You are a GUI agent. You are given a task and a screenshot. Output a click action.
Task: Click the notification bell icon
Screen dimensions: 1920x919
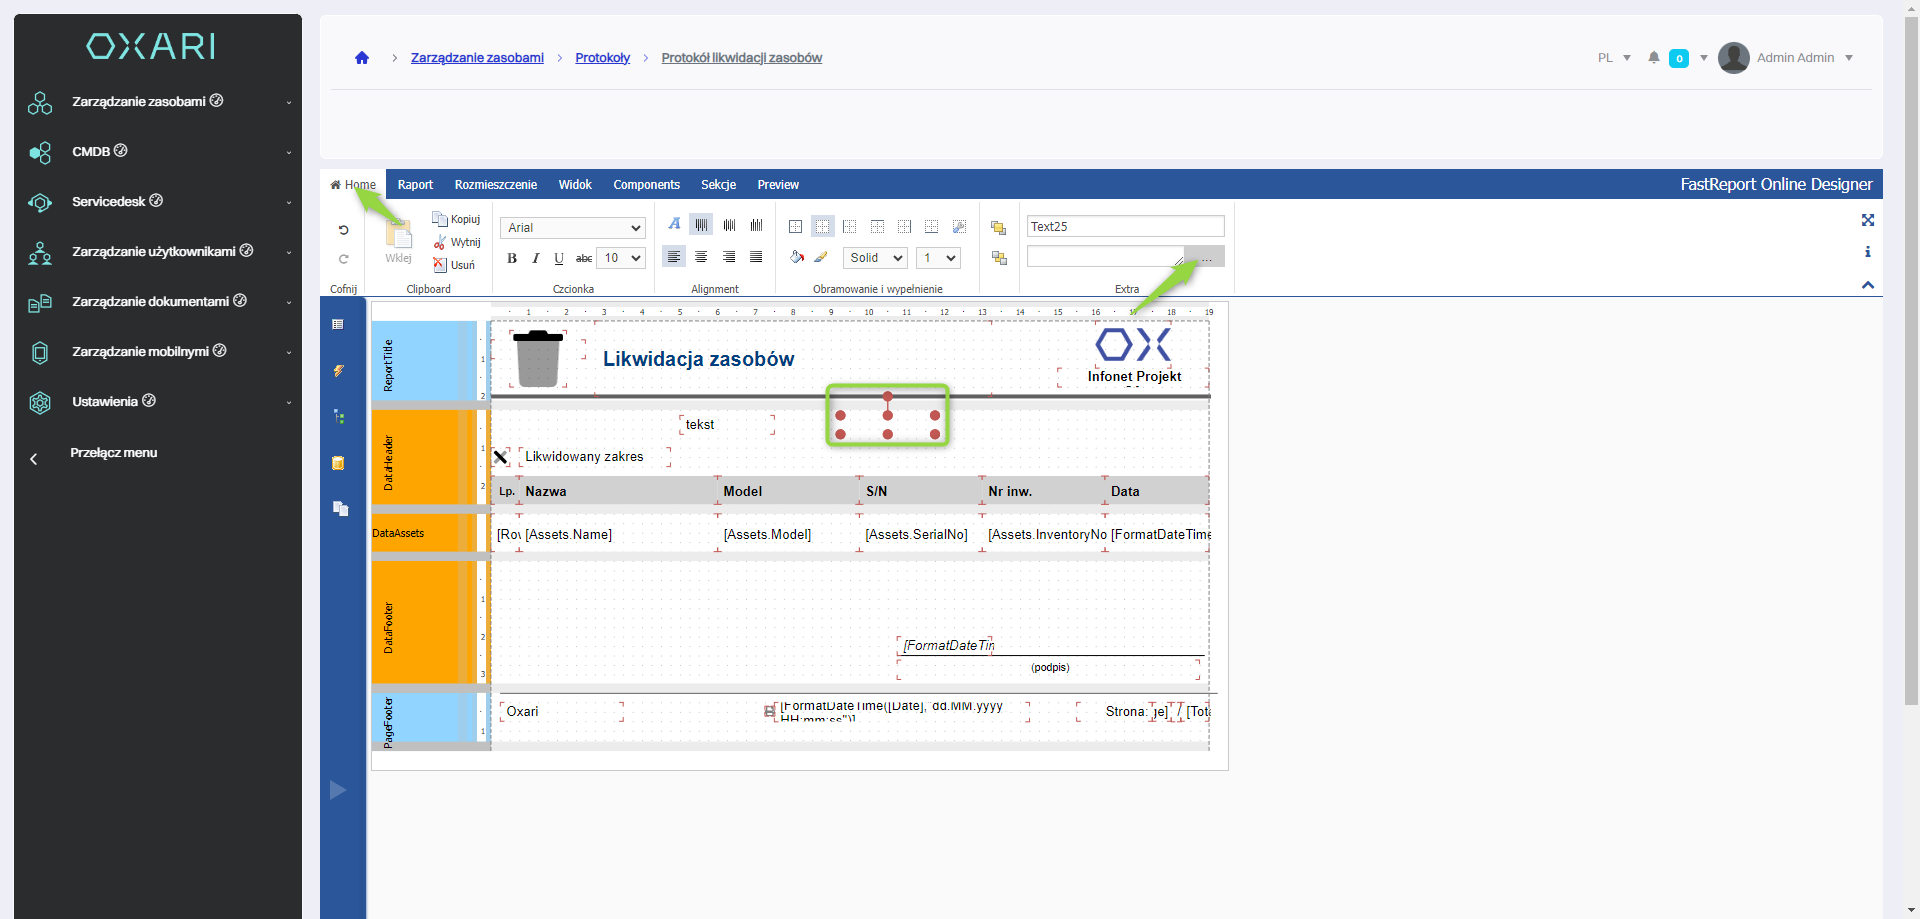click(1654, 58)
